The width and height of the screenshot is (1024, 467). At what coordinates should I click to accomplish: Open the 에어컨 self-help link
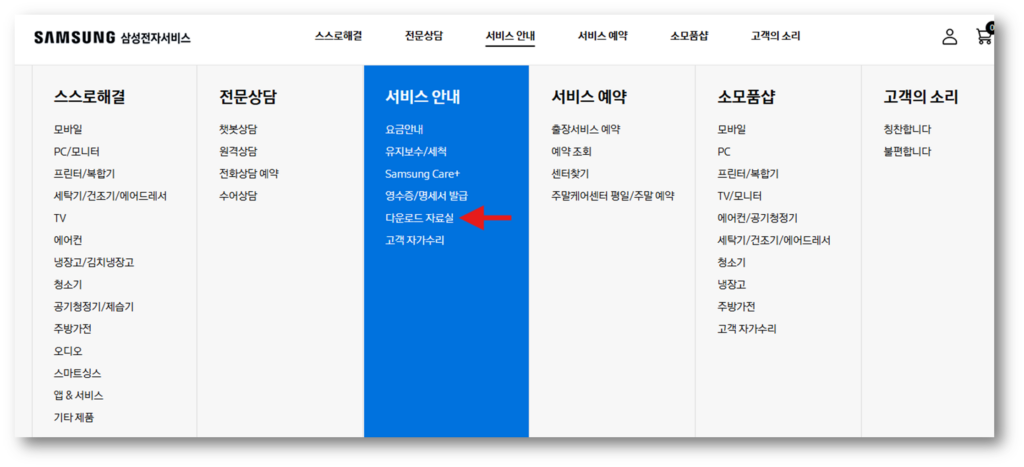tap(68, 240)
